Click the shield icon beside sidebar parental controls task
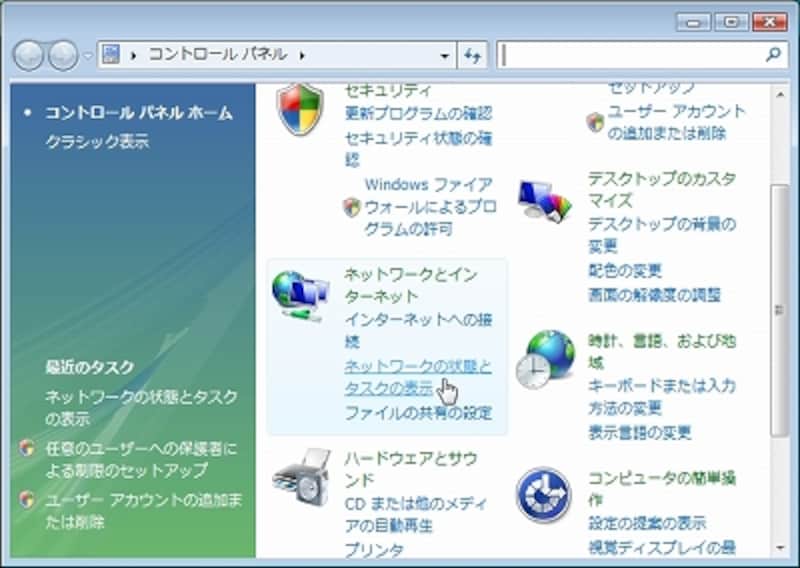Viewport: 800px width, 568px height. [27, 448]
